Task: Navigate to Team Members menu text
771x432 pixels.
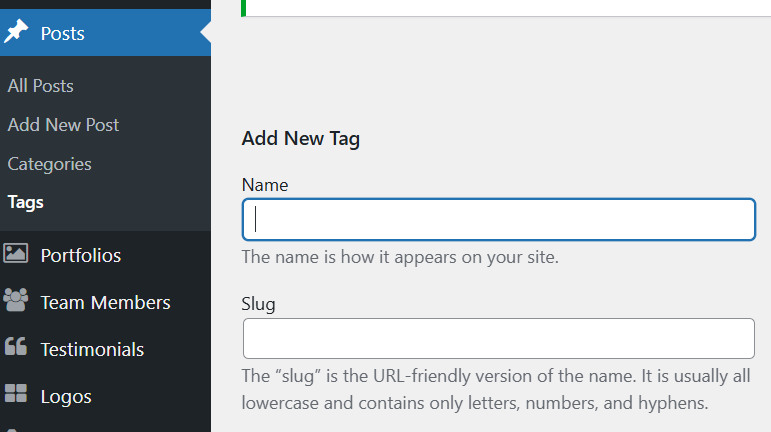Action: pyautogui.click(x=105, y=302)
